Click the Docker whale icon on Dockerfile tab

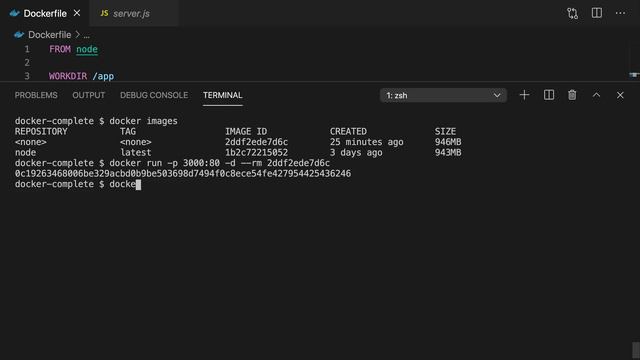click(14, 13)
